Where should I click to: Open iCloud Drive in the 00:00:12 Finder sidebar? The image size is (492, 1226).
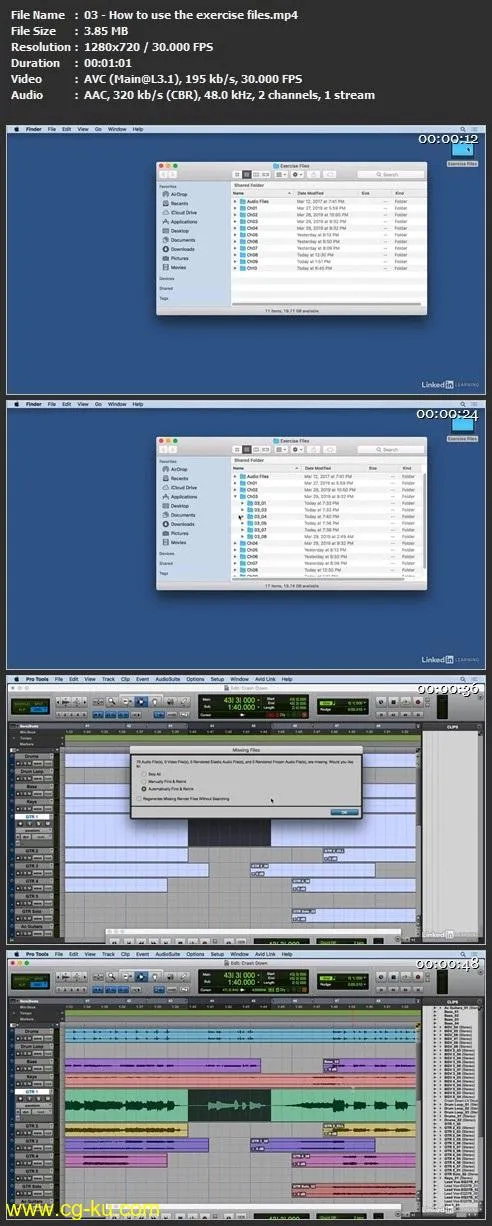click(x=180, y=212)
